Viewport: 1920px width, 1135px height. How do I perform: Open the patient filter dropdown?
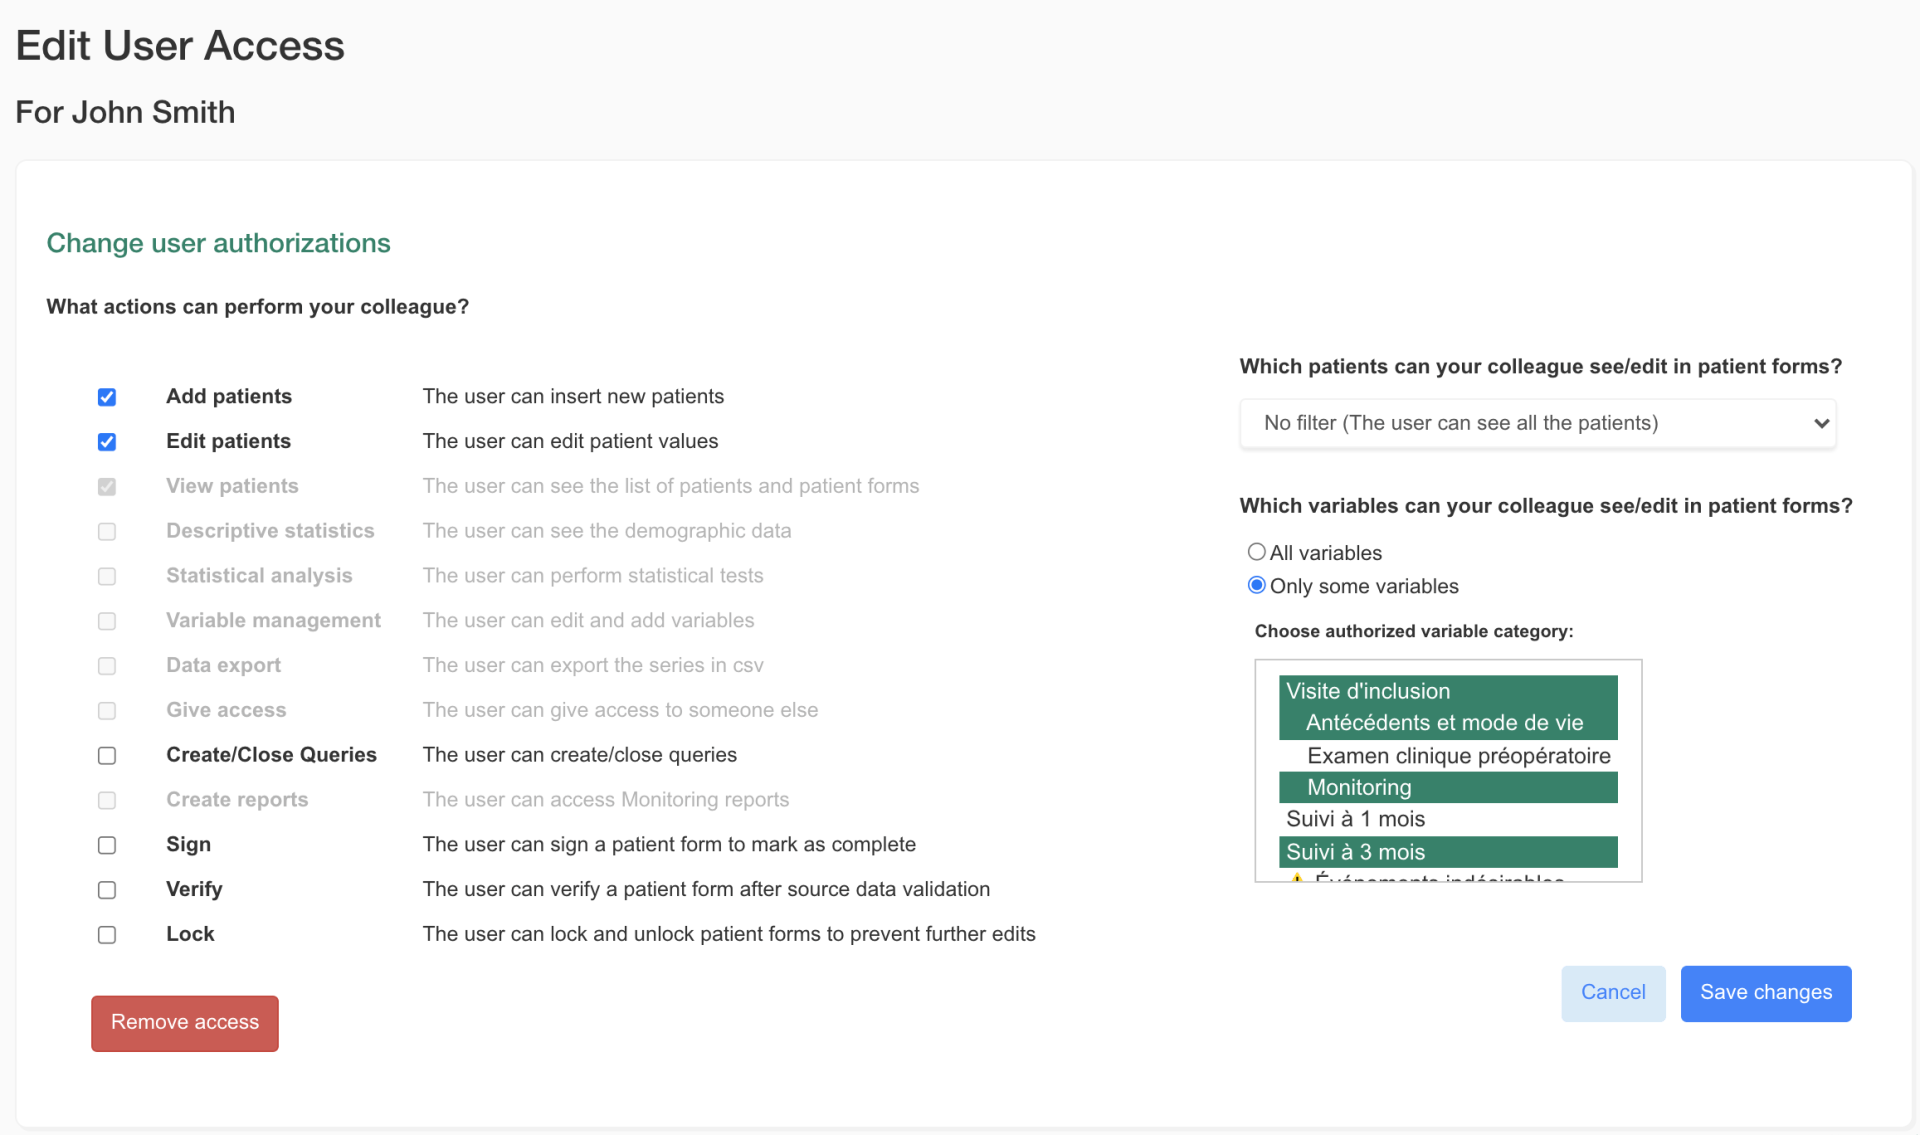pos(1537,423)
